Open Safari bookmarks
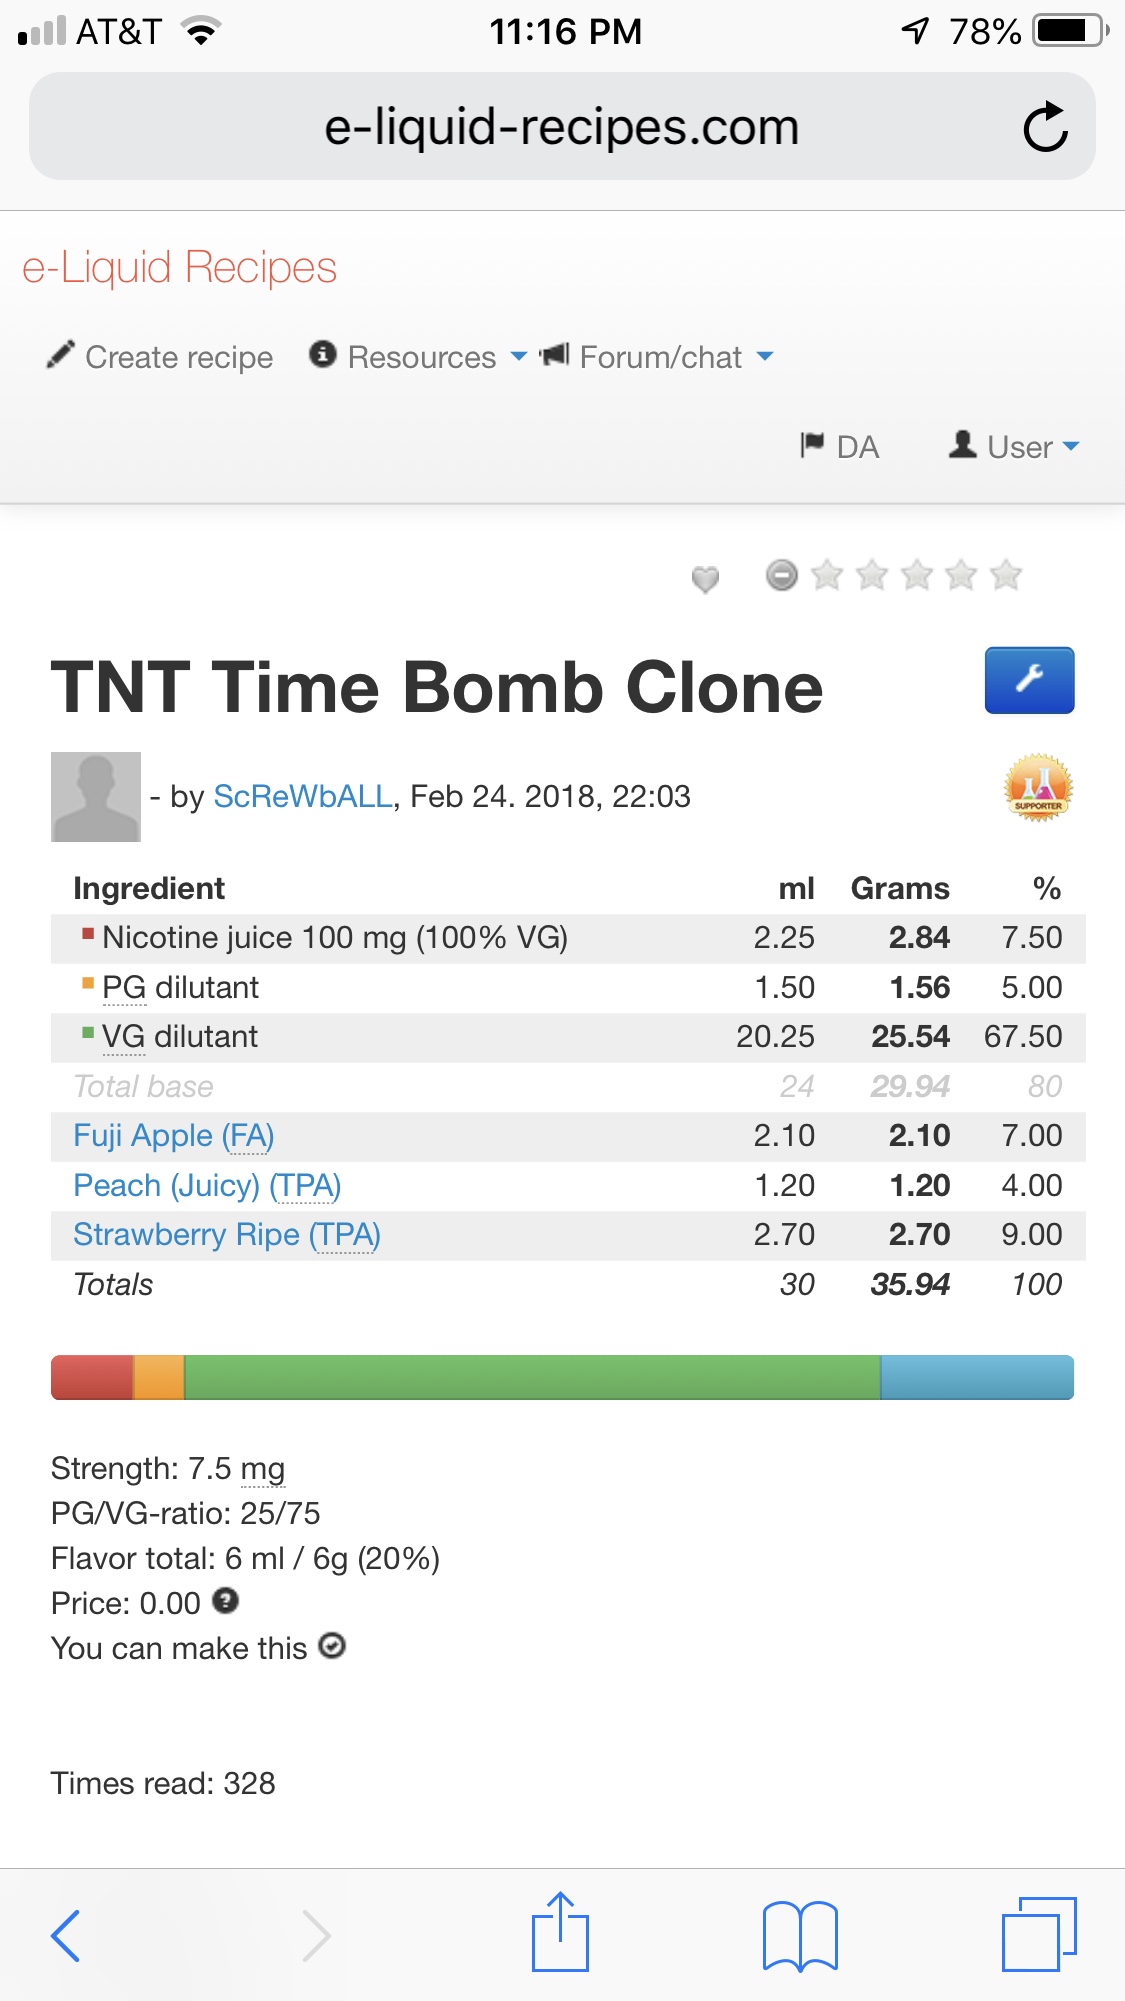1125x2001 pixels. (799, 1935)
